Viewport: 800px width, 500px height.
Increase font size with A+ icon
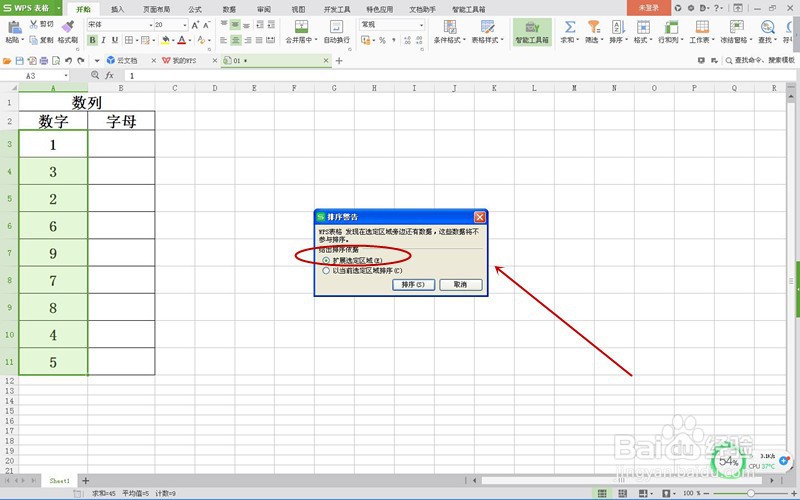coord(195,25)
